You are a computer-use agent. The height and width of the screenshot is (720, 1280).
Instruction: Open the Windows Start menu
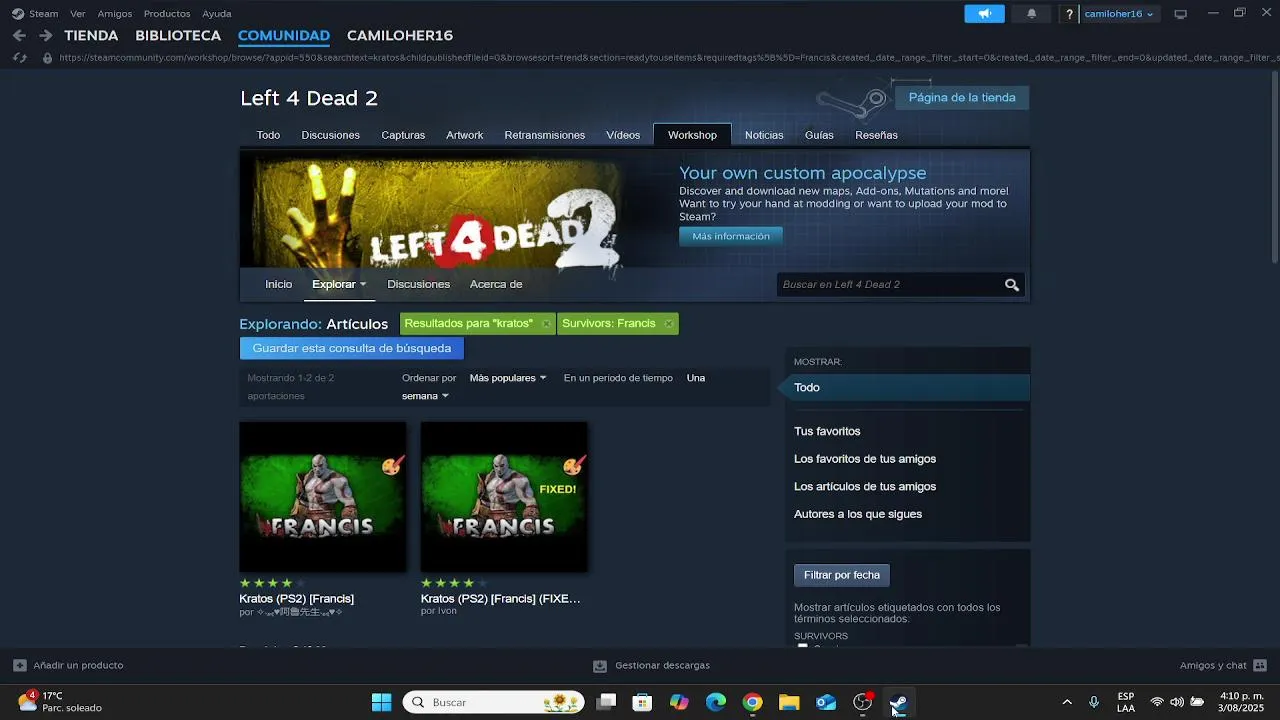[381, 702]
